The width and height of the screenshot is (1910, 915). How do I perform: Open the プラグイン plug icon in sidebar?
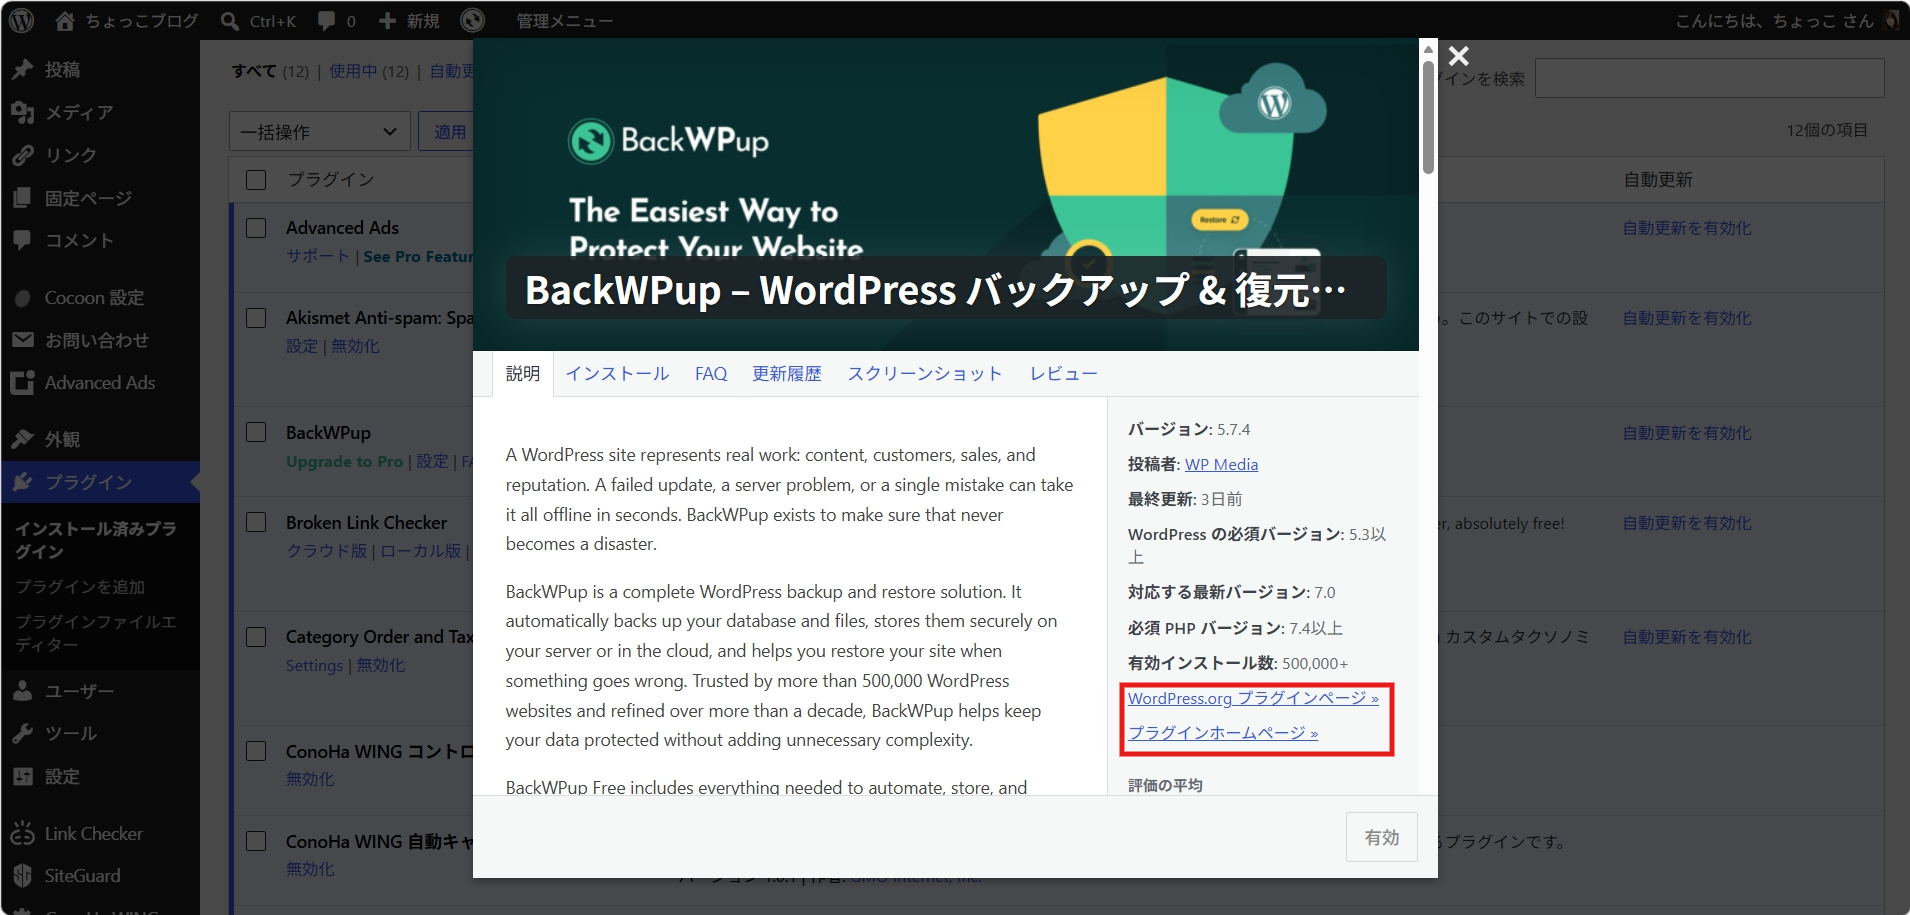pos(23,482)
